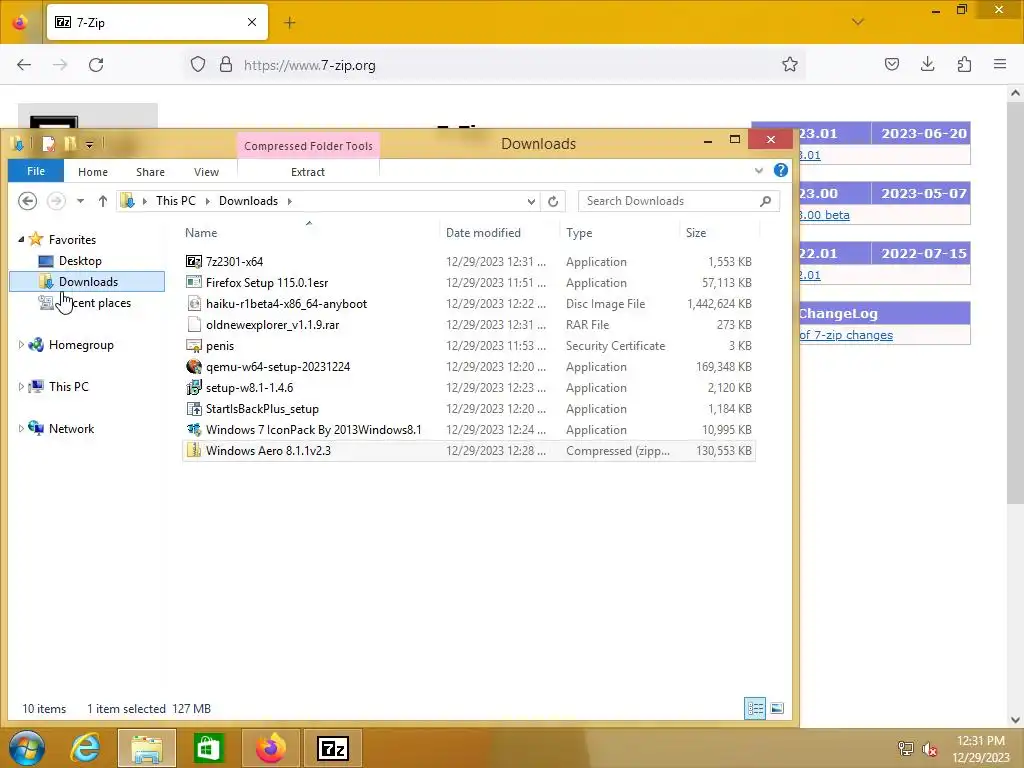Open Firefox downloads panel
This screenshot has height=768, width=1024.
tap(927, 64)
